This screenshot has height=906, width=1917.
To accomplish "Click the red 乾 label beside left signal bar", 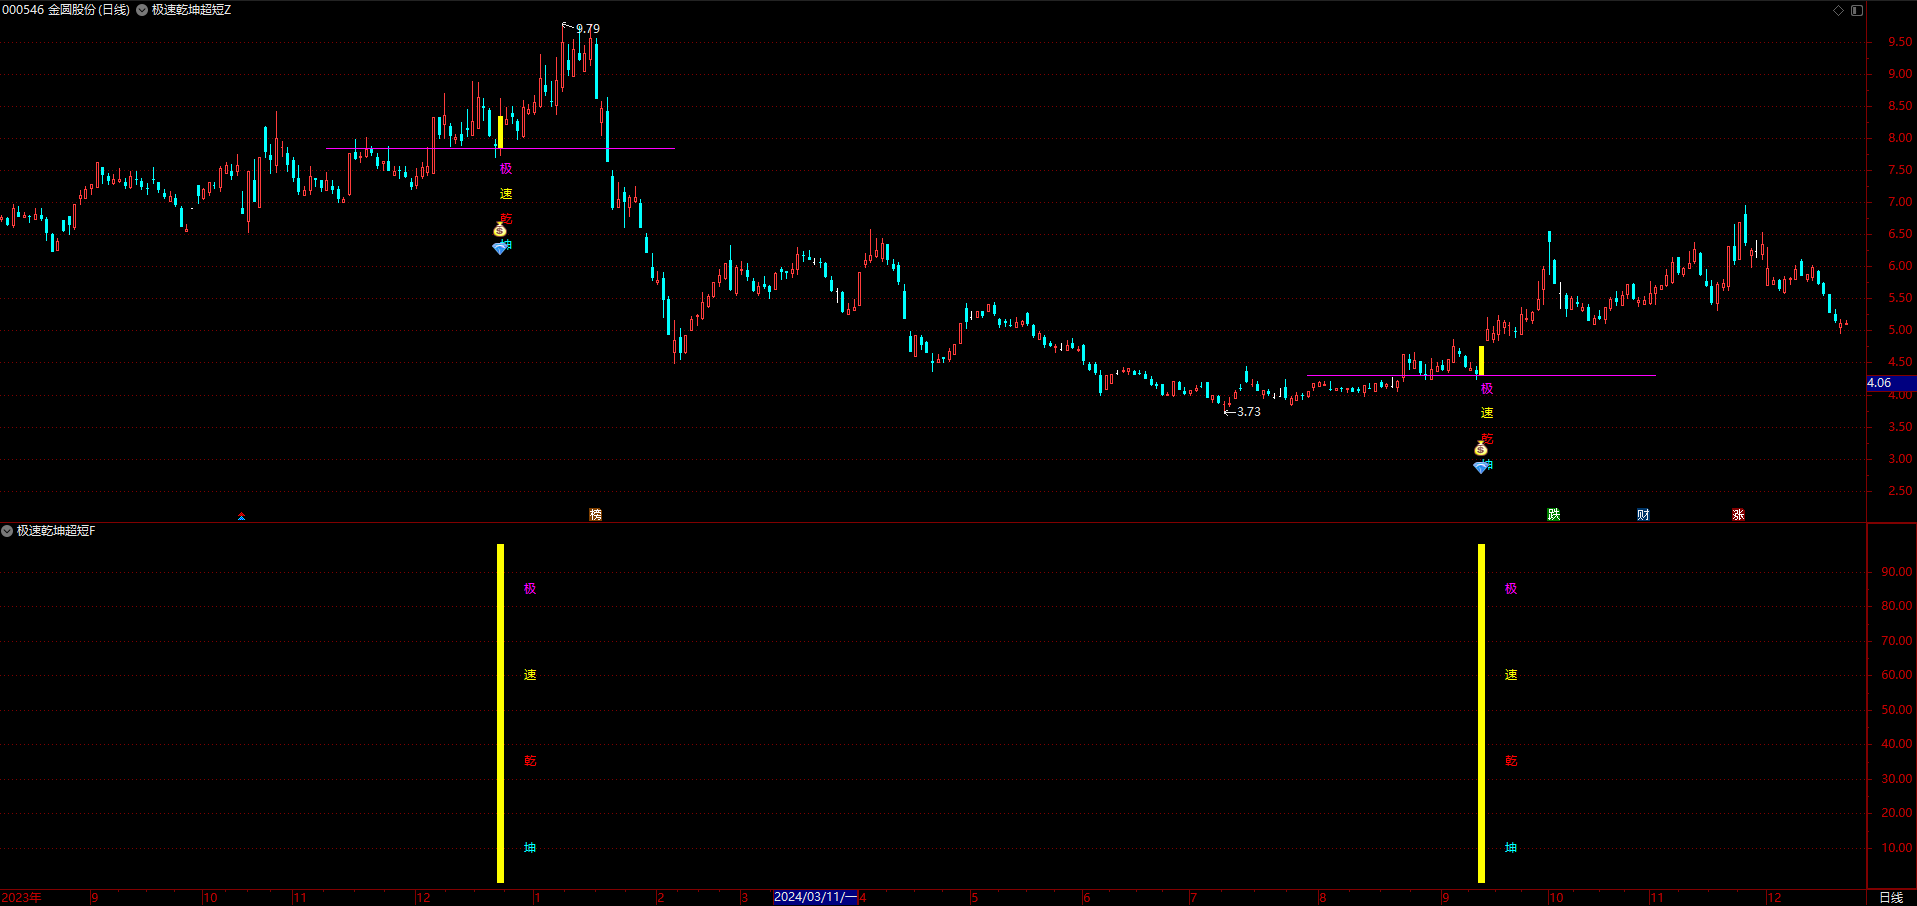I will (530, 761).
